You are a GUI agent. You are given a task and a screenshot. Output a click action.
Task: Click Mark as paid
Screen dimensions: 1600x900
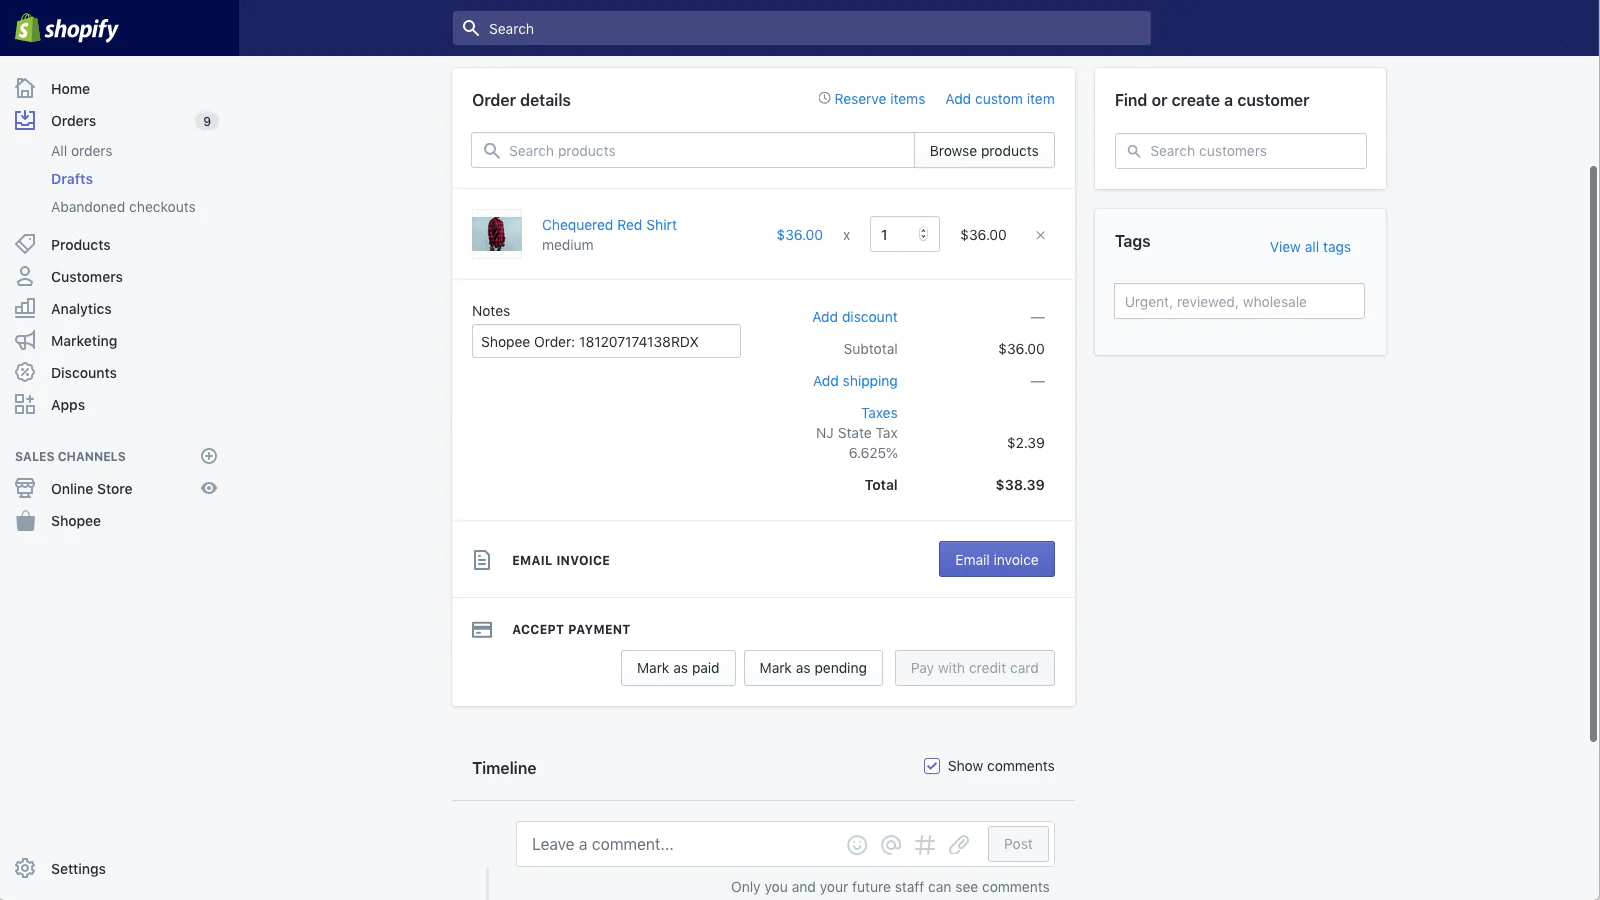coord(678,668)
